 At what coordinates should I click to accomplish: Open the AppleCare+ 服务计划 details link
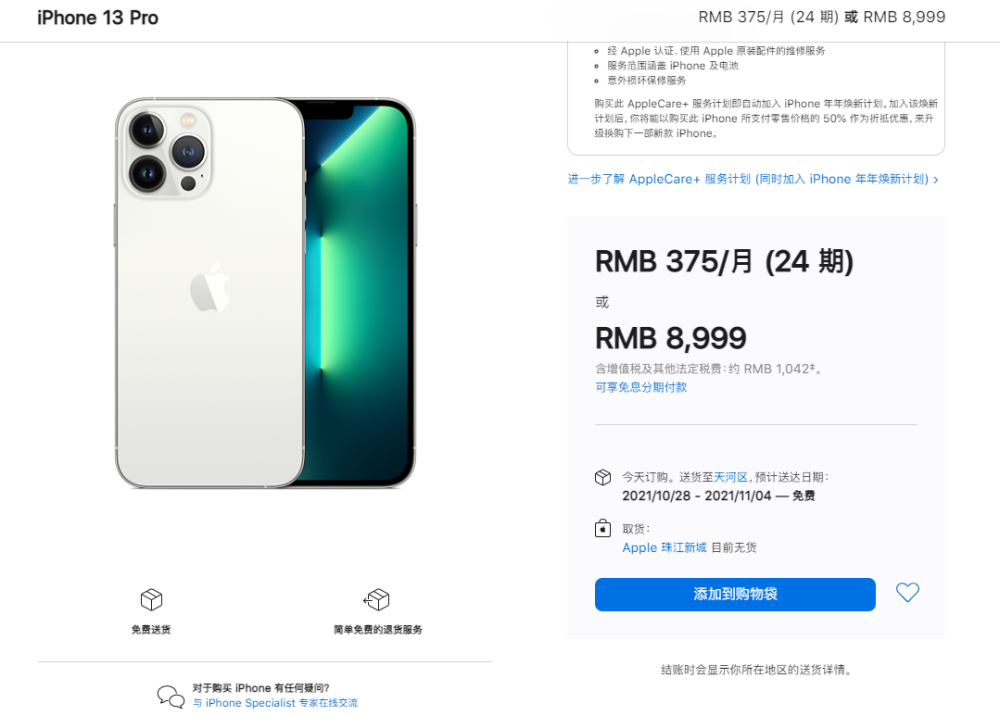pos(748,180)
